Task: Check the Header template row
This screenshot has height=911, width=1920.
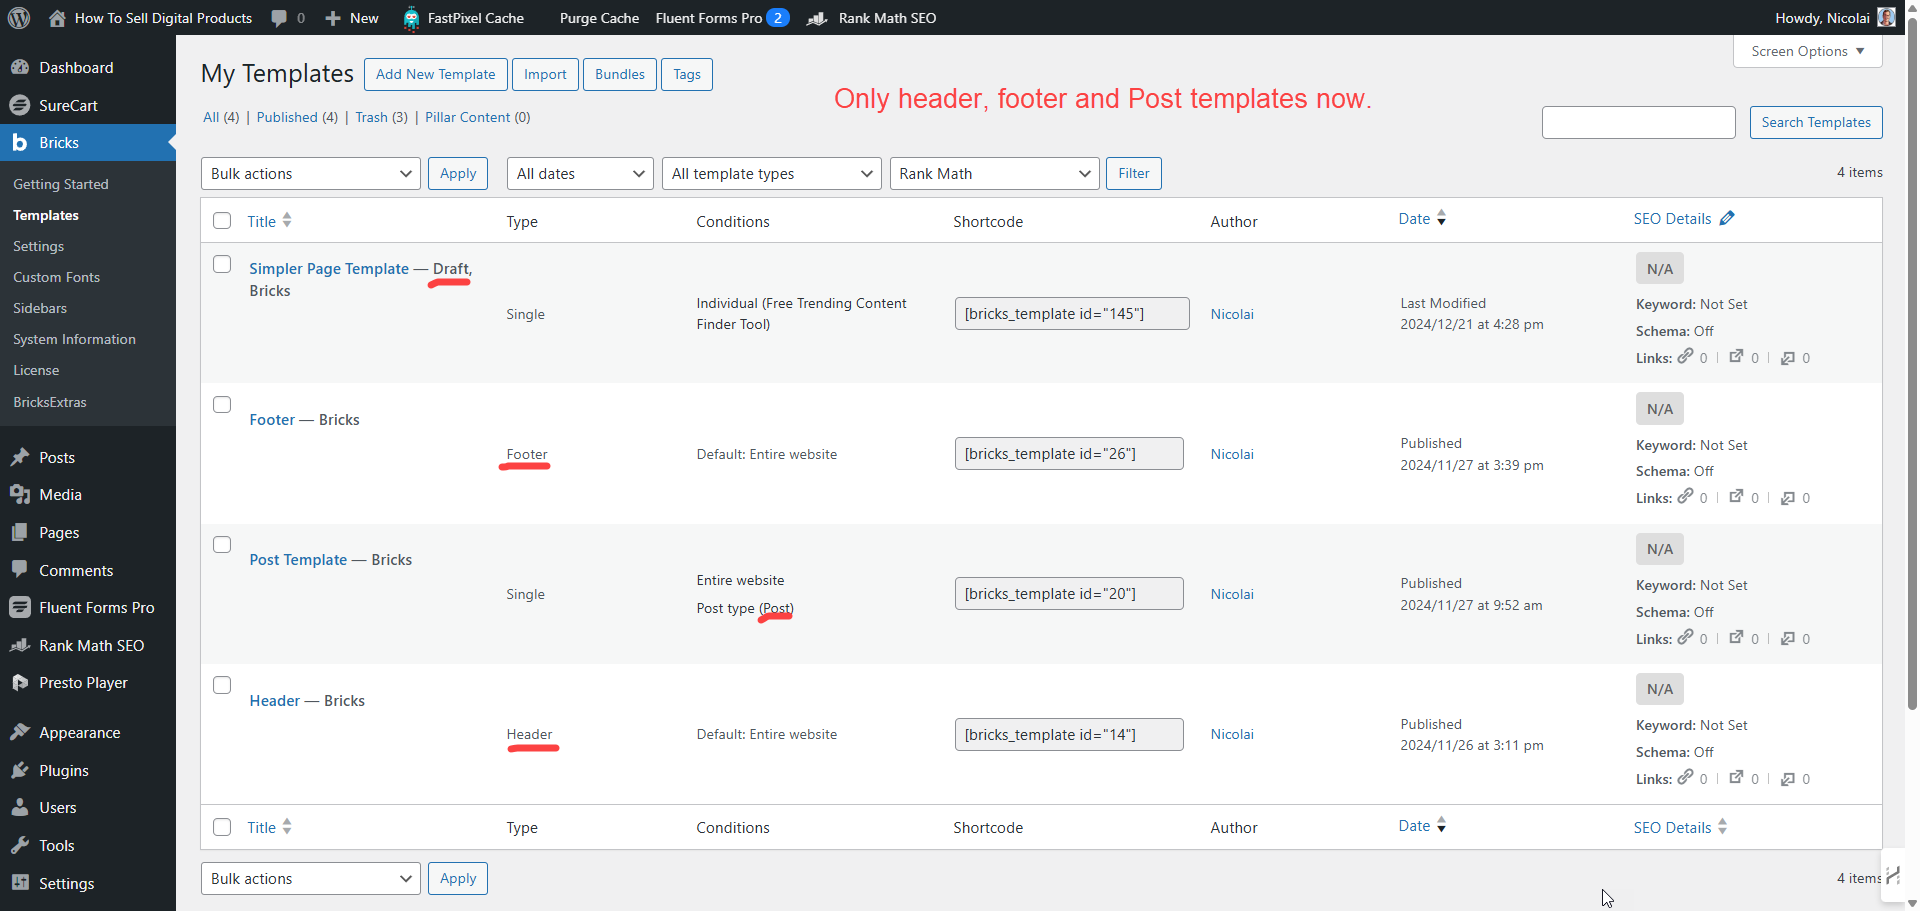Action: click(222, 685)
